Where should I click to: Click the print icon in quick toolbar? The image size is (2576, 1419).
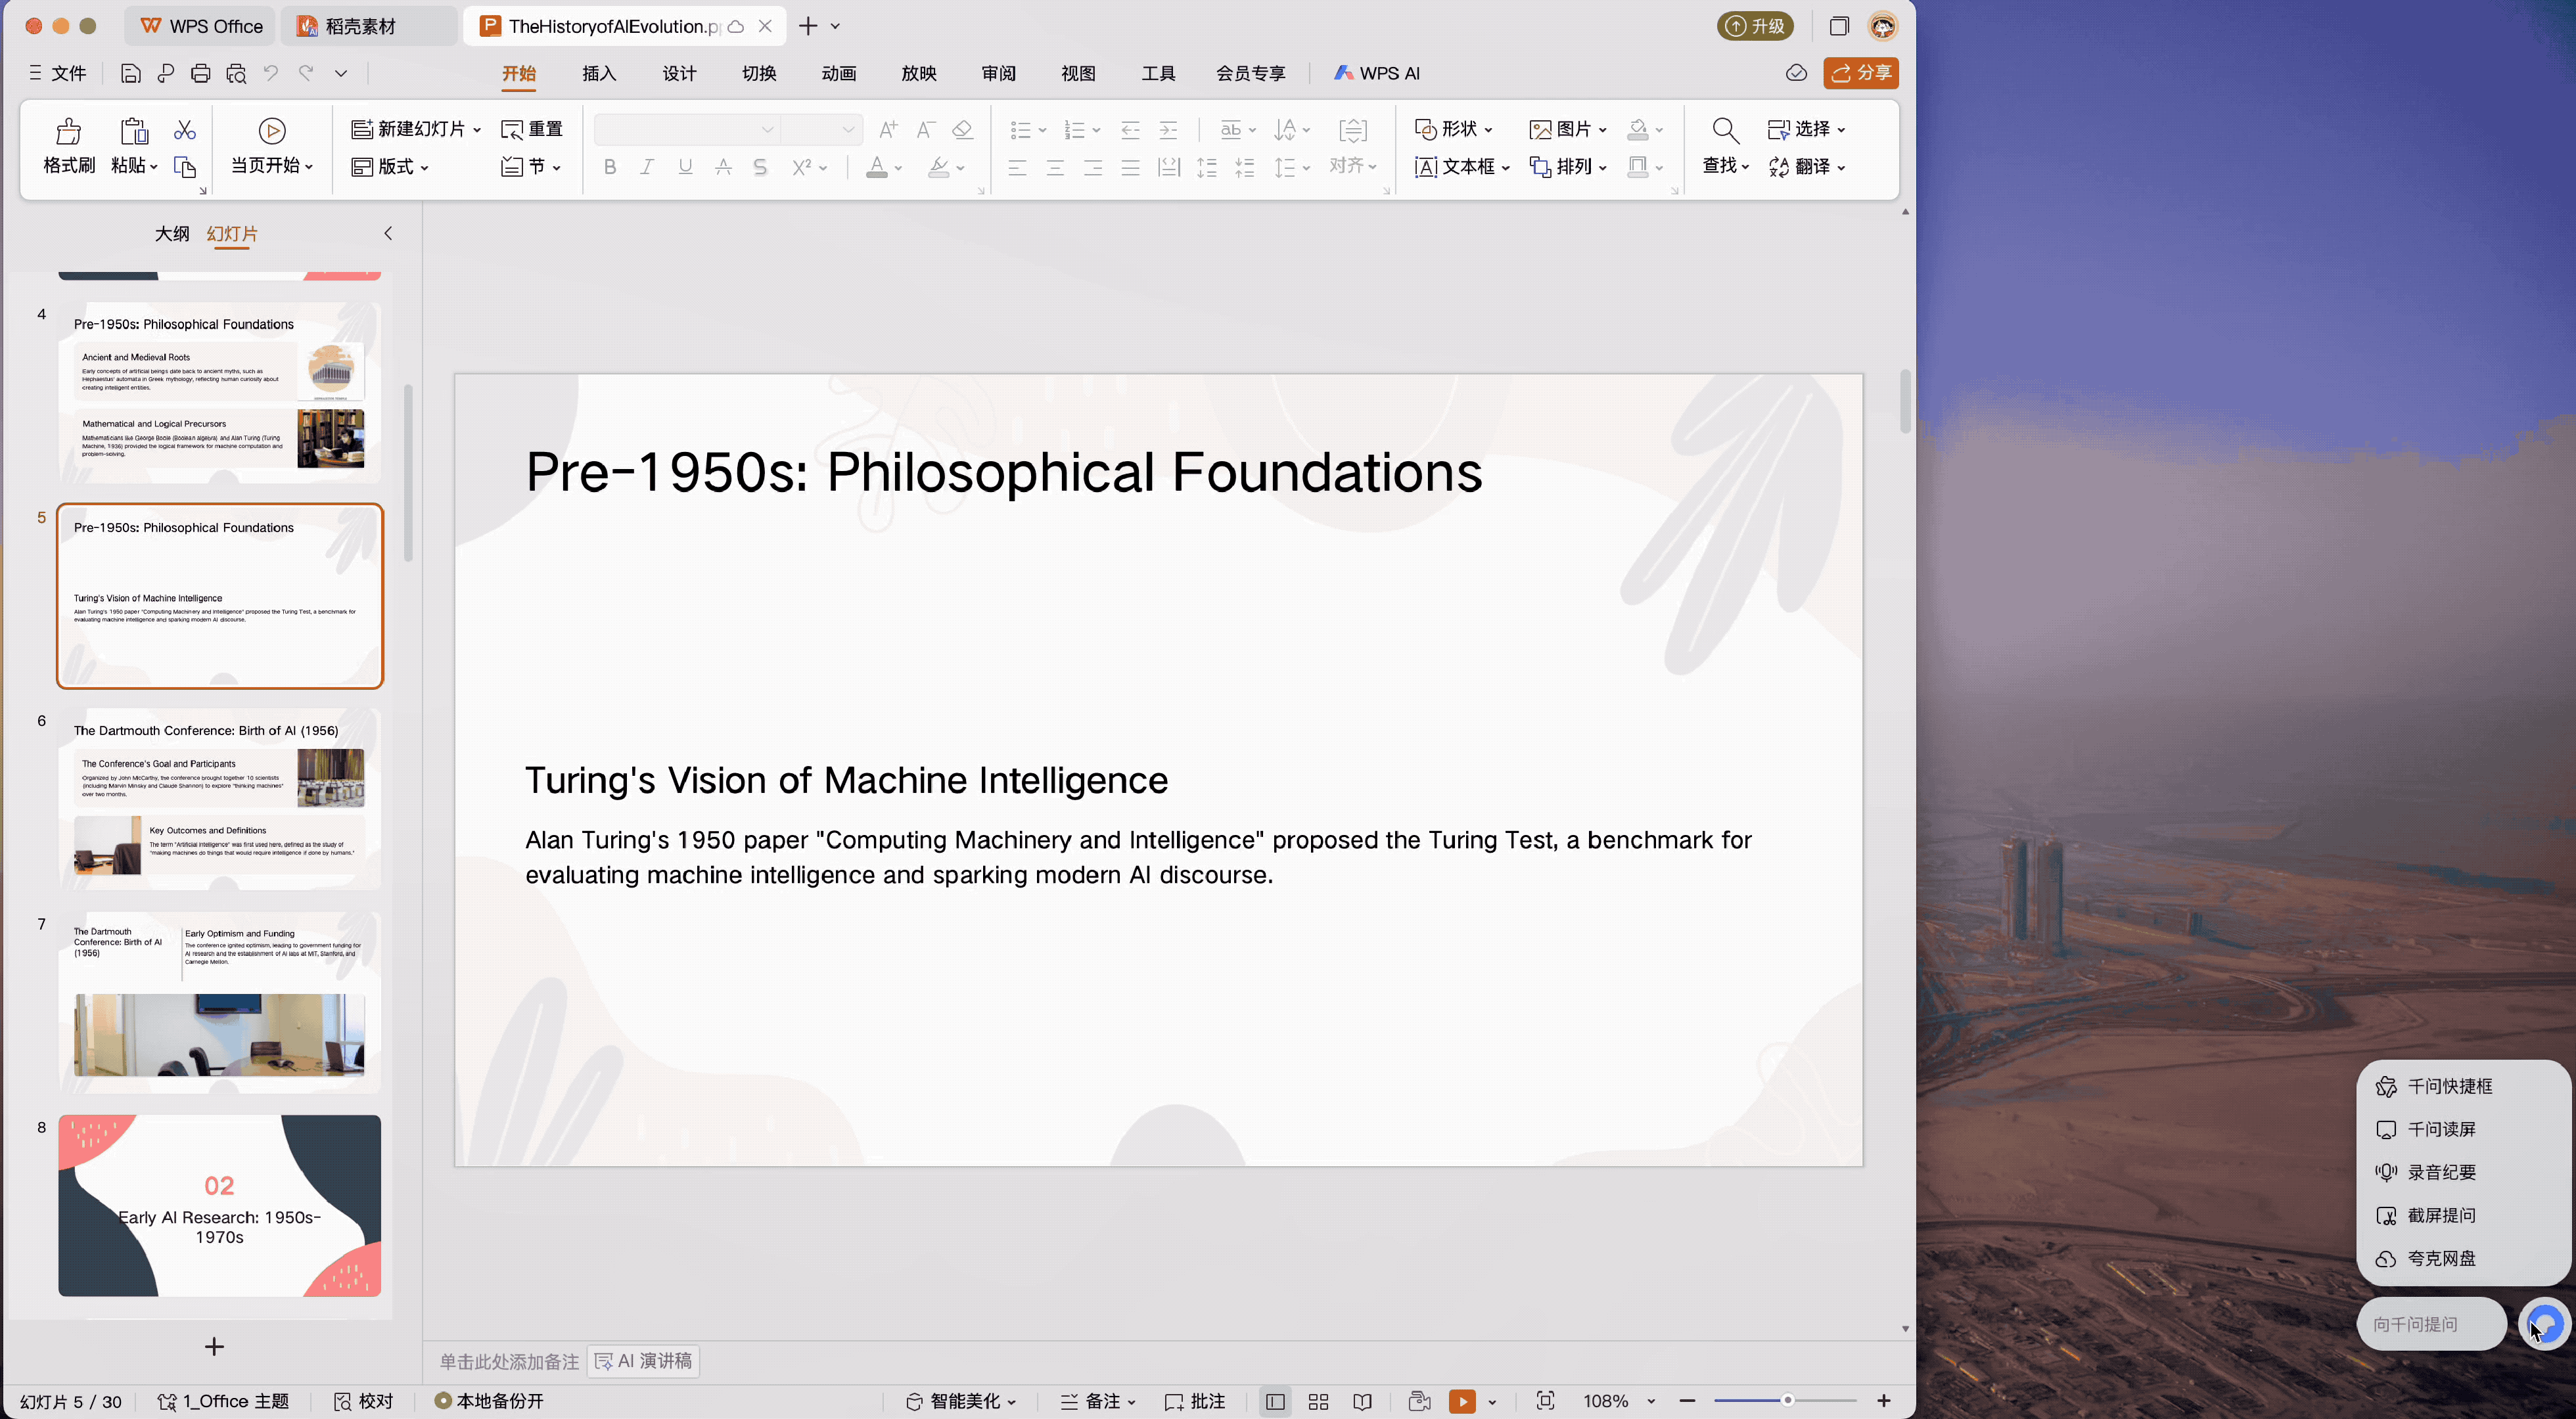pyautogui.click(x=200, y=73)
